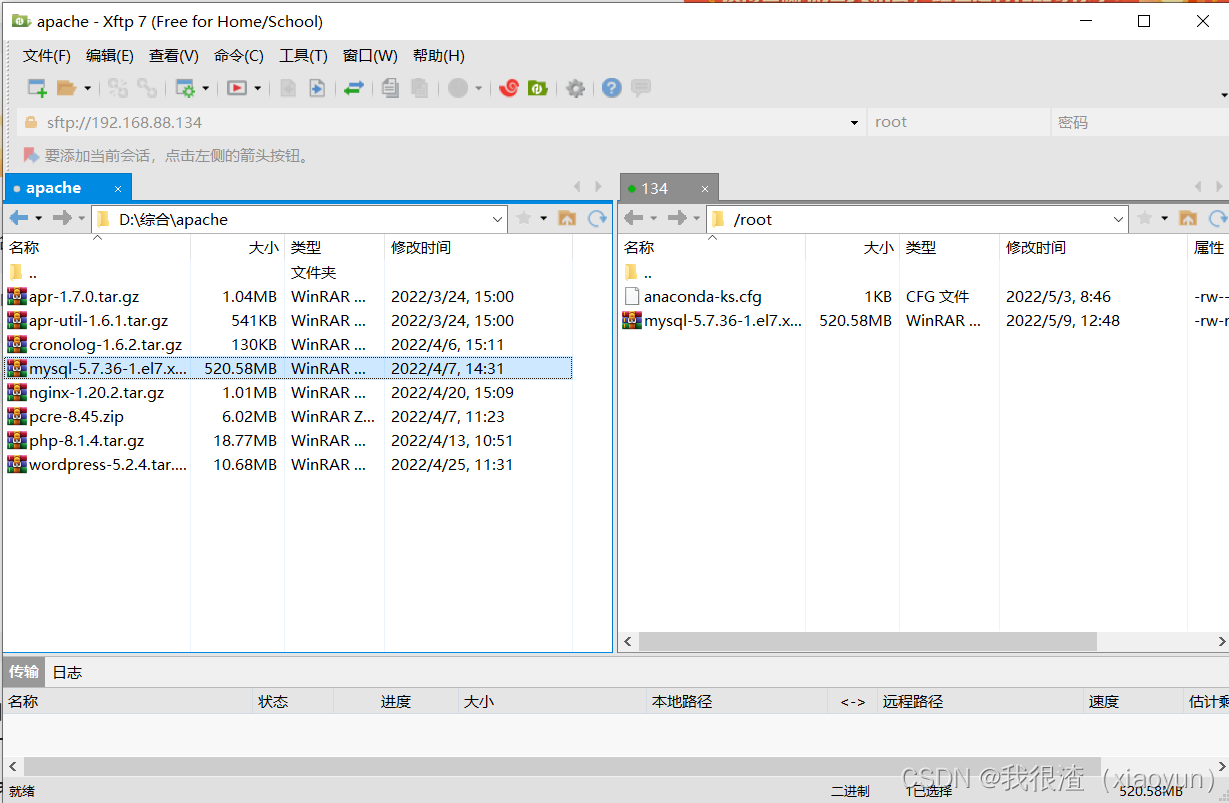This screenshot has height=803, width=1229.
Task: Go to parent folder in remote pane
Action: click(x=1188, y=218)
